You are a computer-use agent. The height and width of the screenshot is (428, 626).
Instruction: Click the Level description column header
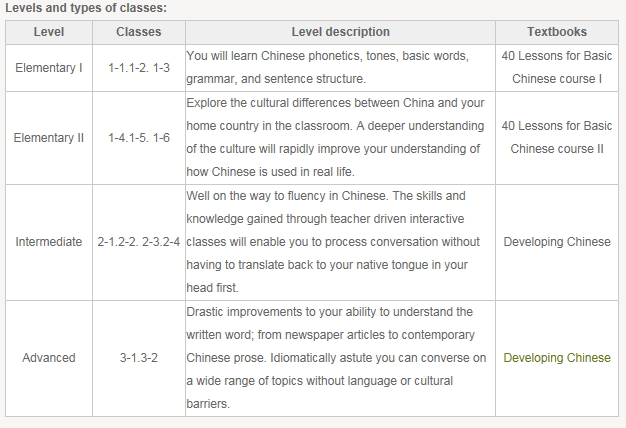(340, 32)
